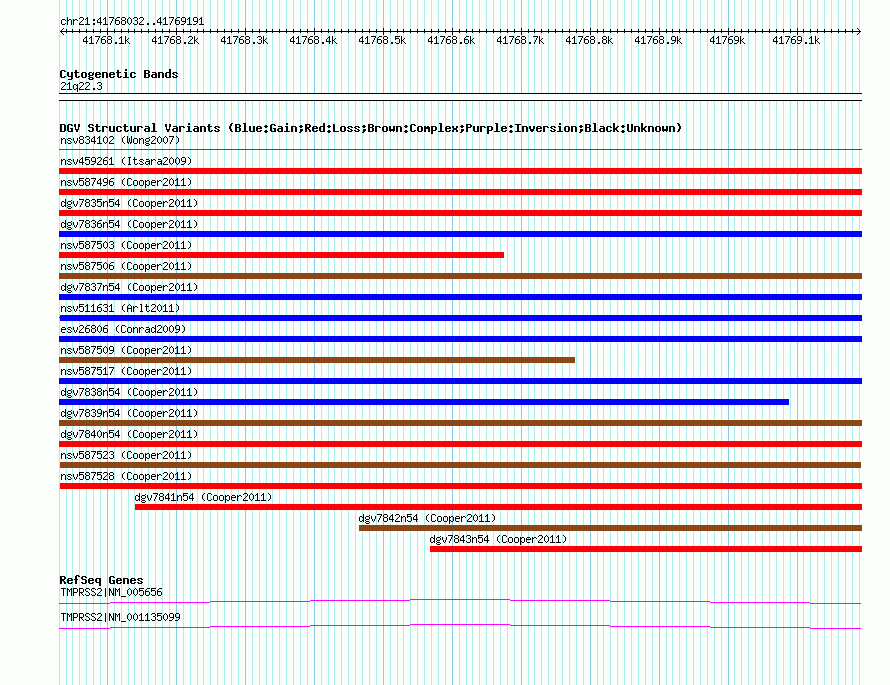Click the 41768.3k ruler tick label
This screenshot has height=685, width=890.
point(244,40)
